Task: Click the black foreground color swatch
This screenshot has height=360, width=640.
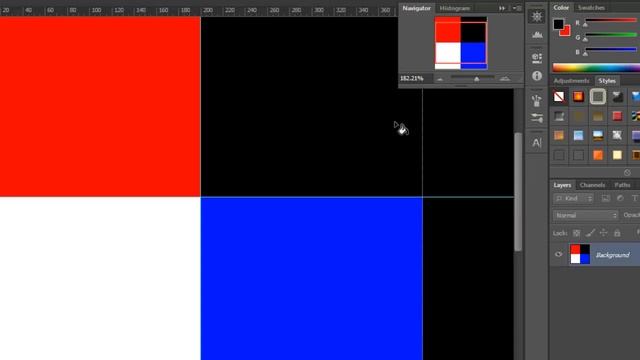Action: (558, 24)
